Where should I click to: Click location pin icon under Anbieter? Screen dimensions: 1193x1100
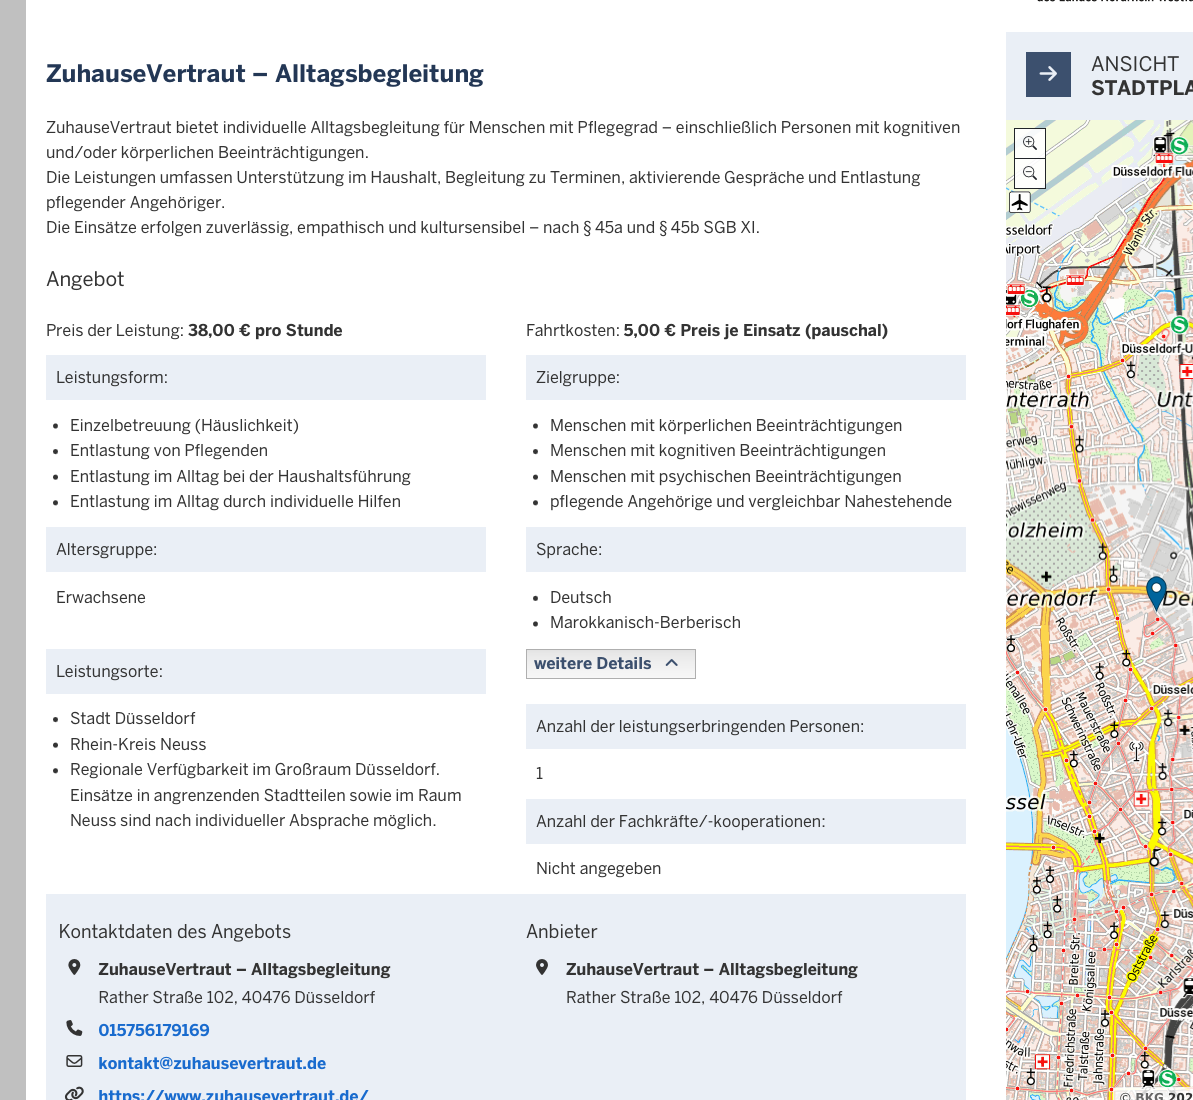(542, 967)
